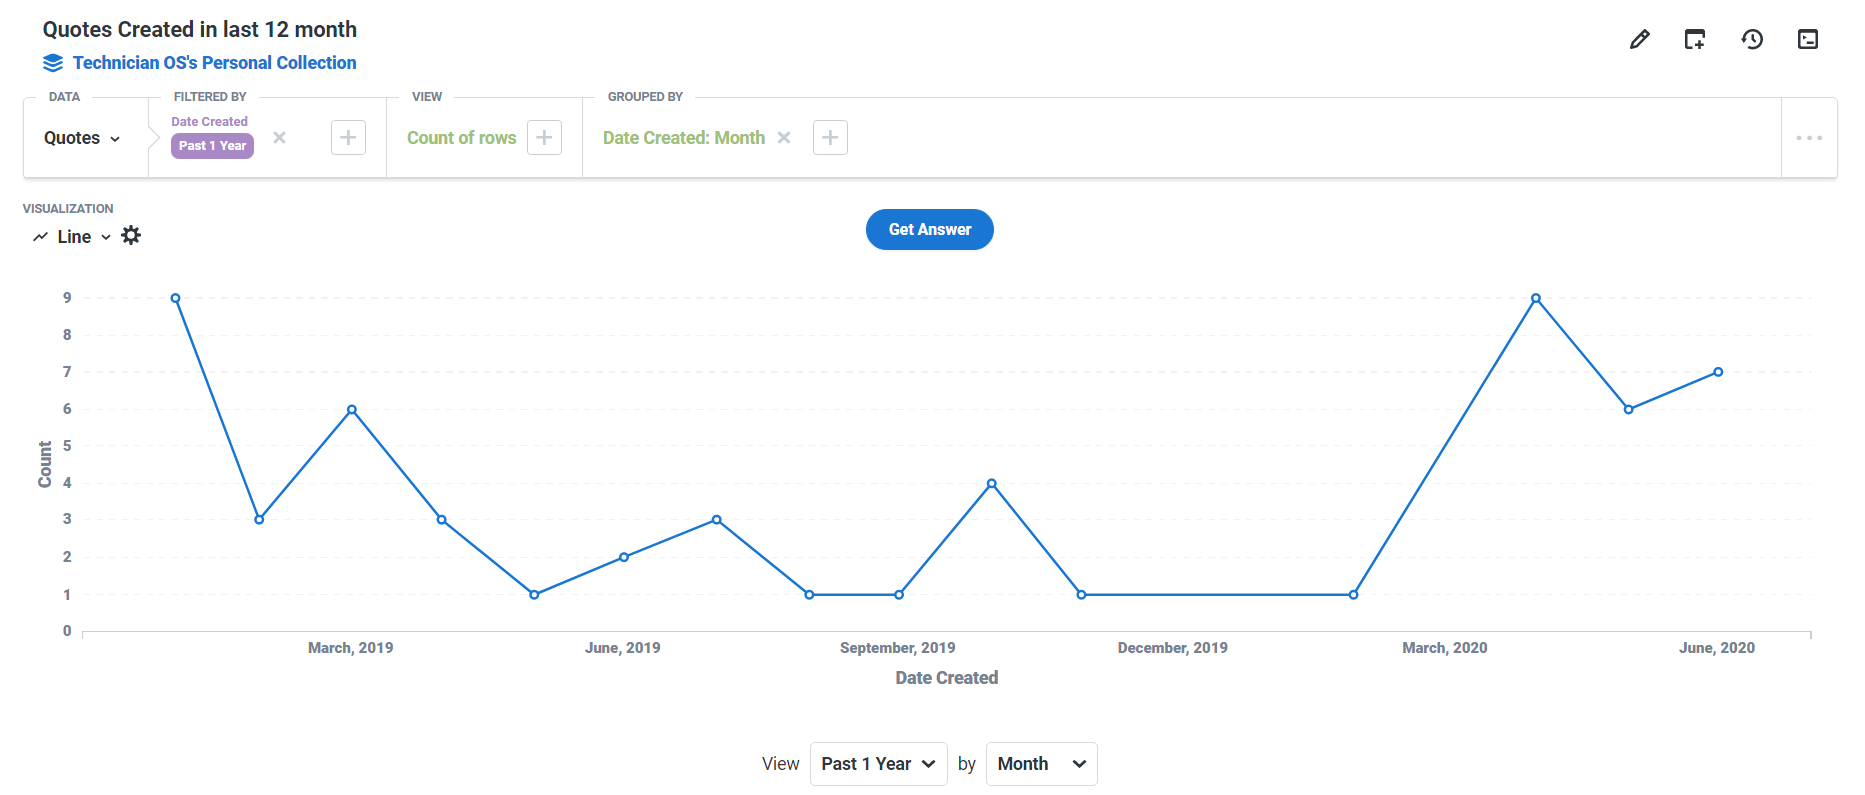
Task: Expand the Quotes data source dropdown
Action: click(82, 138)
